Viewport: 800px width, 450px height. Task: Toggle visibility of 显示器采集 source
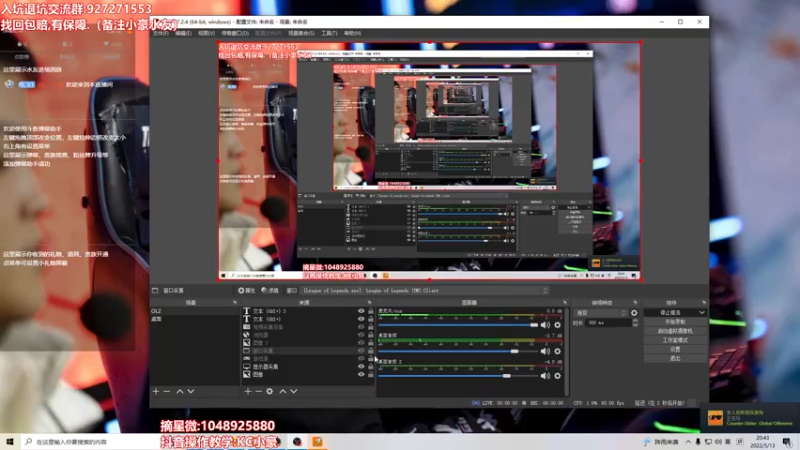(x=361, y=366)
